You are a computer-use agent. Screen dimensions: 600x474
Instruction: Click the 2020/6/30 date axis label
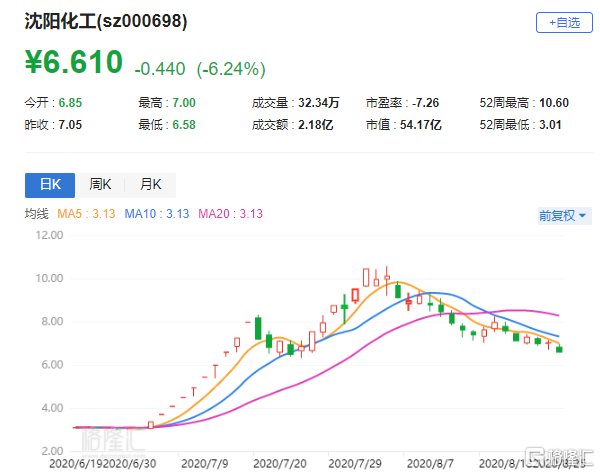pyautogui.click(x=129, y=464)
